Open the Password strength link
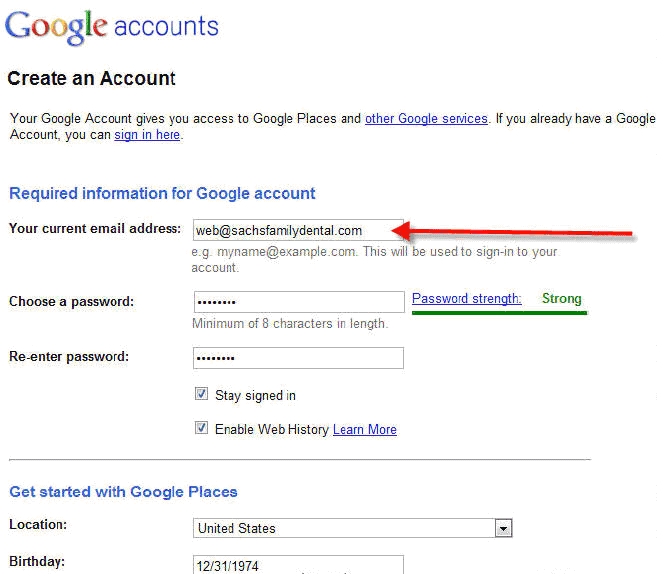 pyautogui.click(x=467, y=299)
